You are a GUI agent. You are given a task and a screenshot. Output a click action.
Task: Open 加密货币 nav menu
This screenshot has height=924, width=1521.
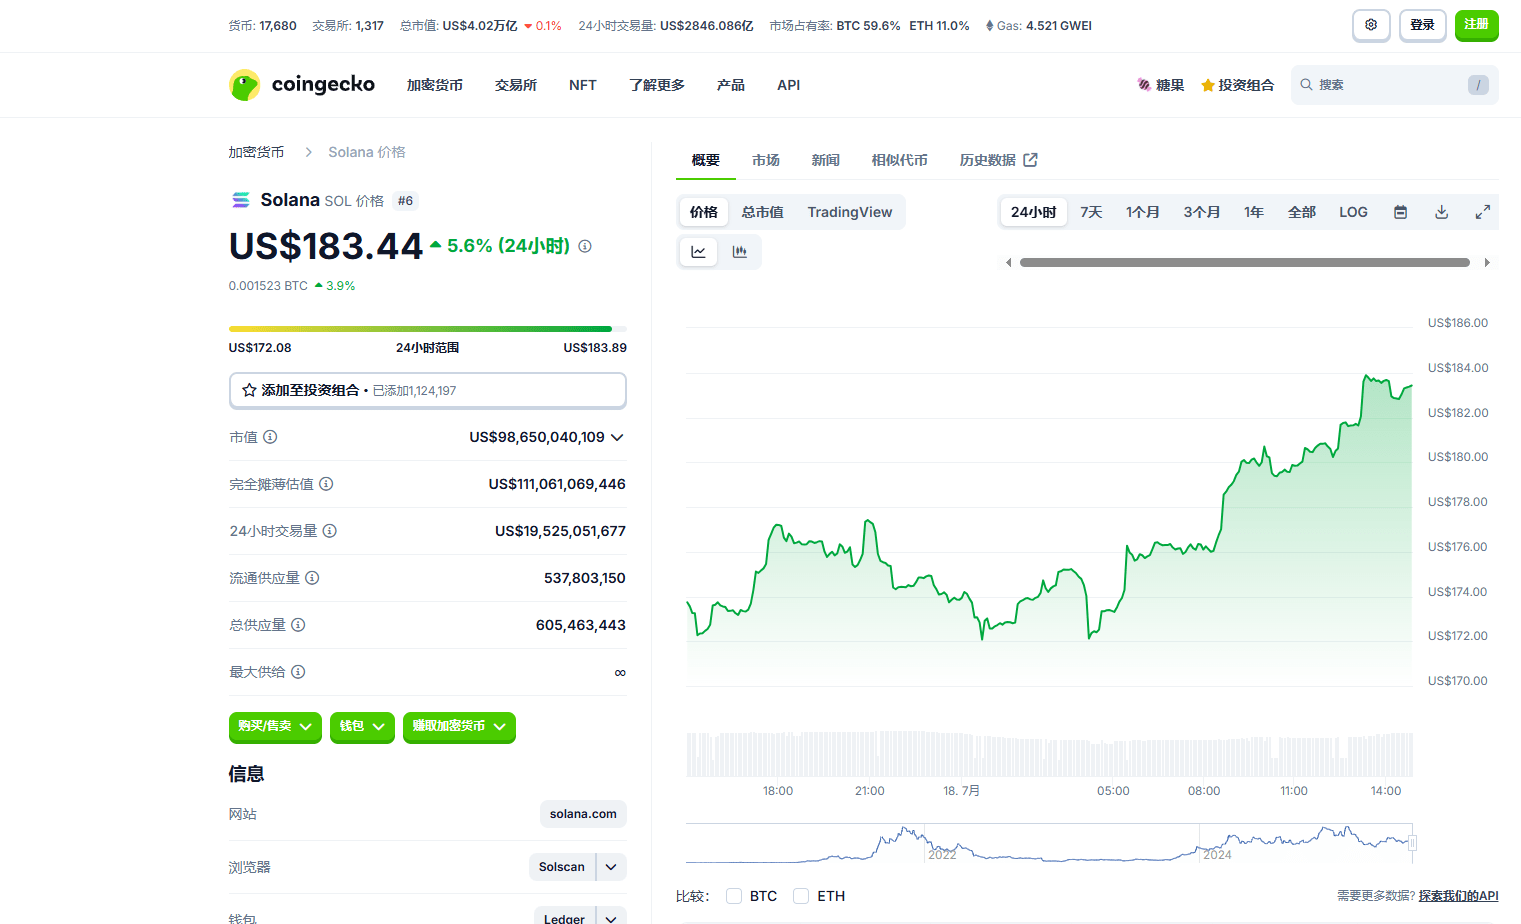click(x=435, y=85)
